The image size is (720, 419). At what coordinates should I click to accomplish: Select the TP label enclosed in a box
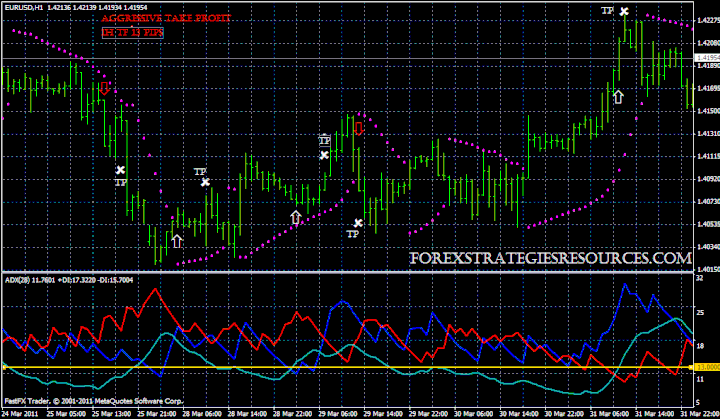[x=325, y=140]
